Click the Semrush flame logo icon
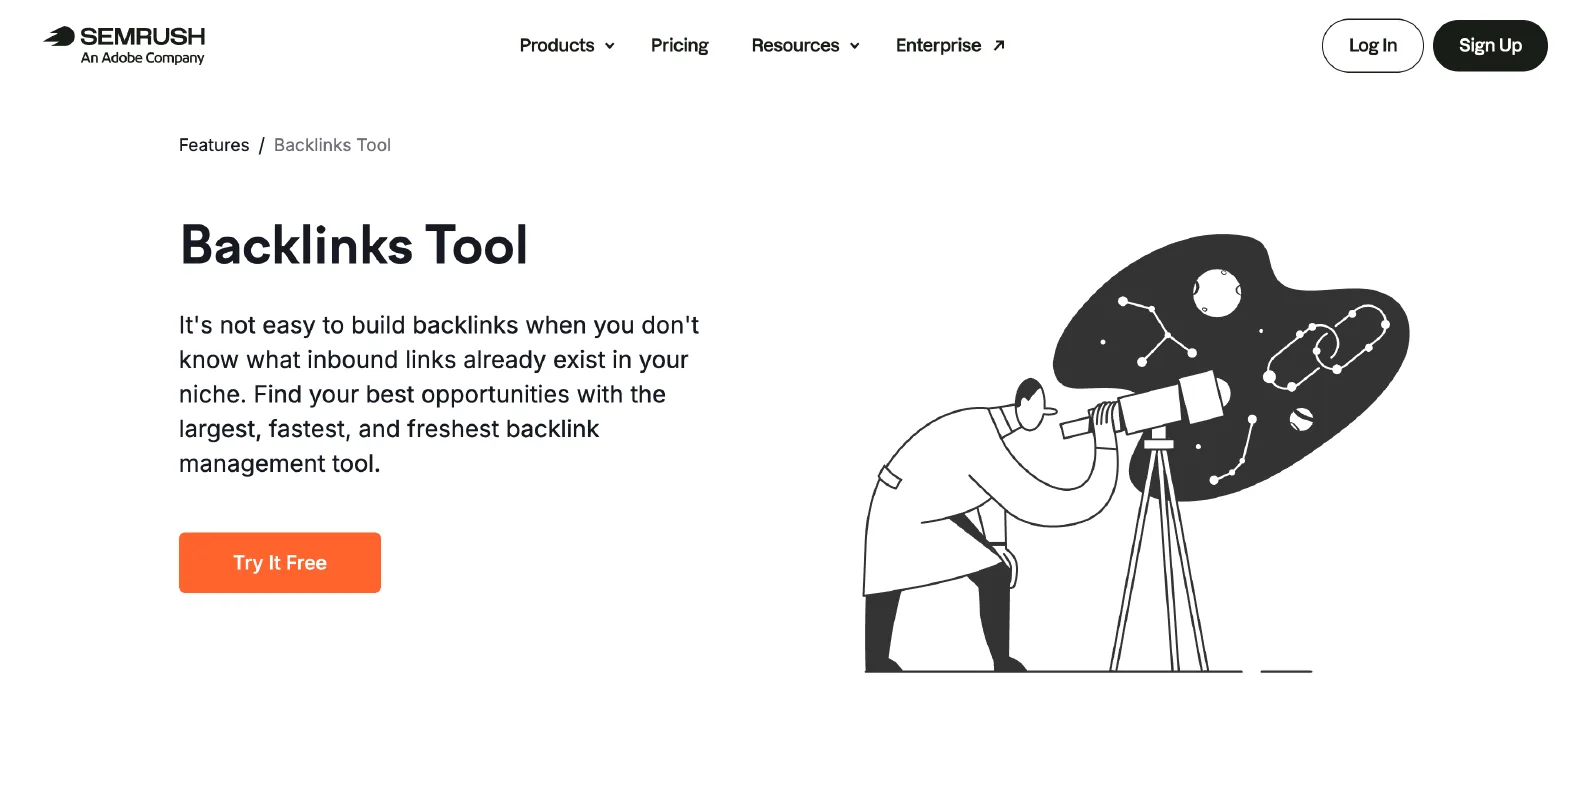The height and width of the screenshot is (794, 1589). click(x=59, y=37)
